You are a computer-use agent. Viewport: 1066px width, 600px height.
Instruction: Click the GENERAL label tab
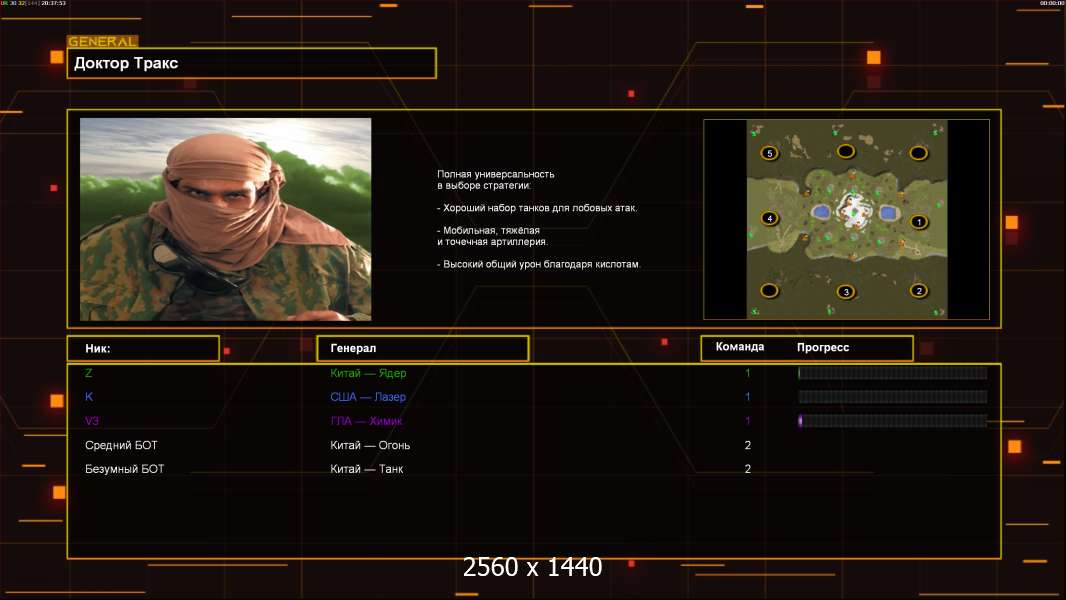[102, 42]
